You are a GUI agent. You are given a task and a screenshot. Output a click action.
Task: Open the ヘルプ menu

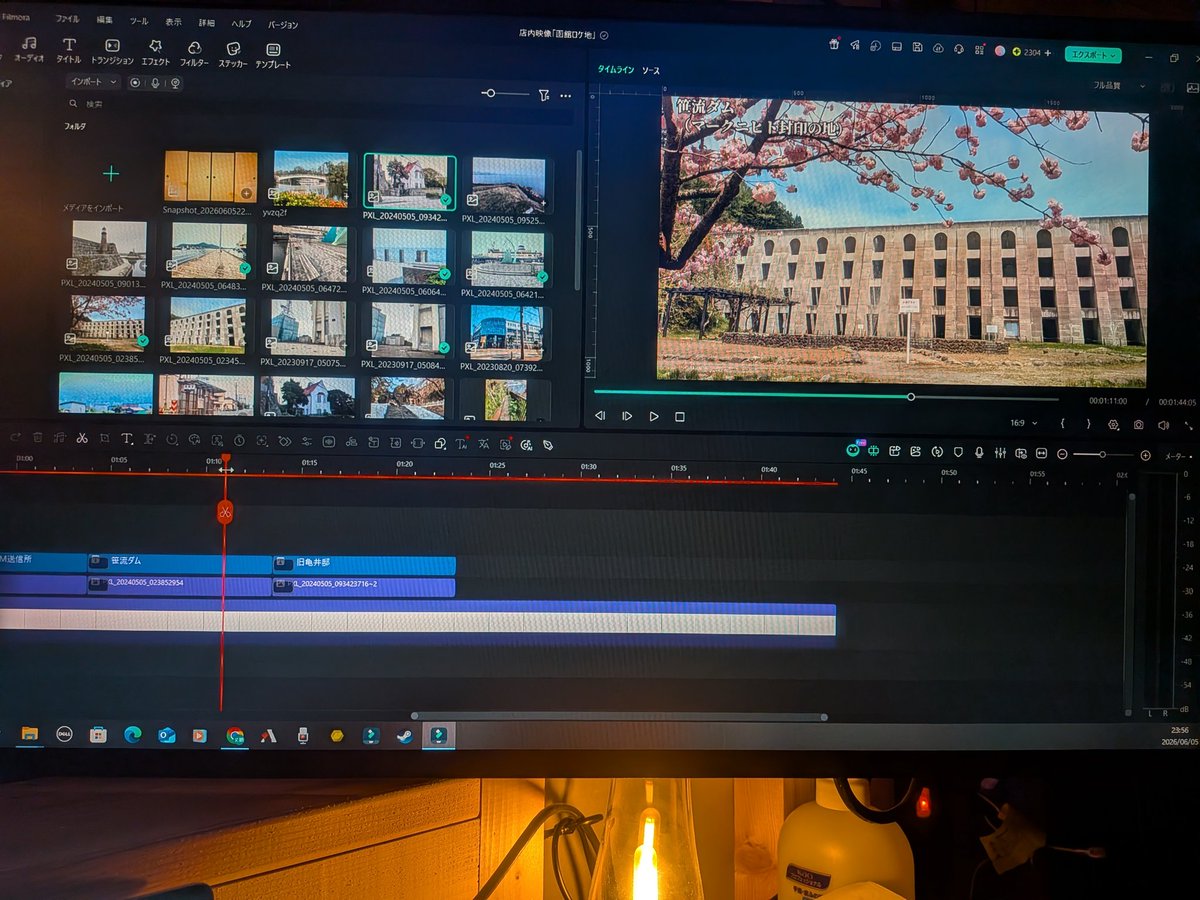point(241,22)
